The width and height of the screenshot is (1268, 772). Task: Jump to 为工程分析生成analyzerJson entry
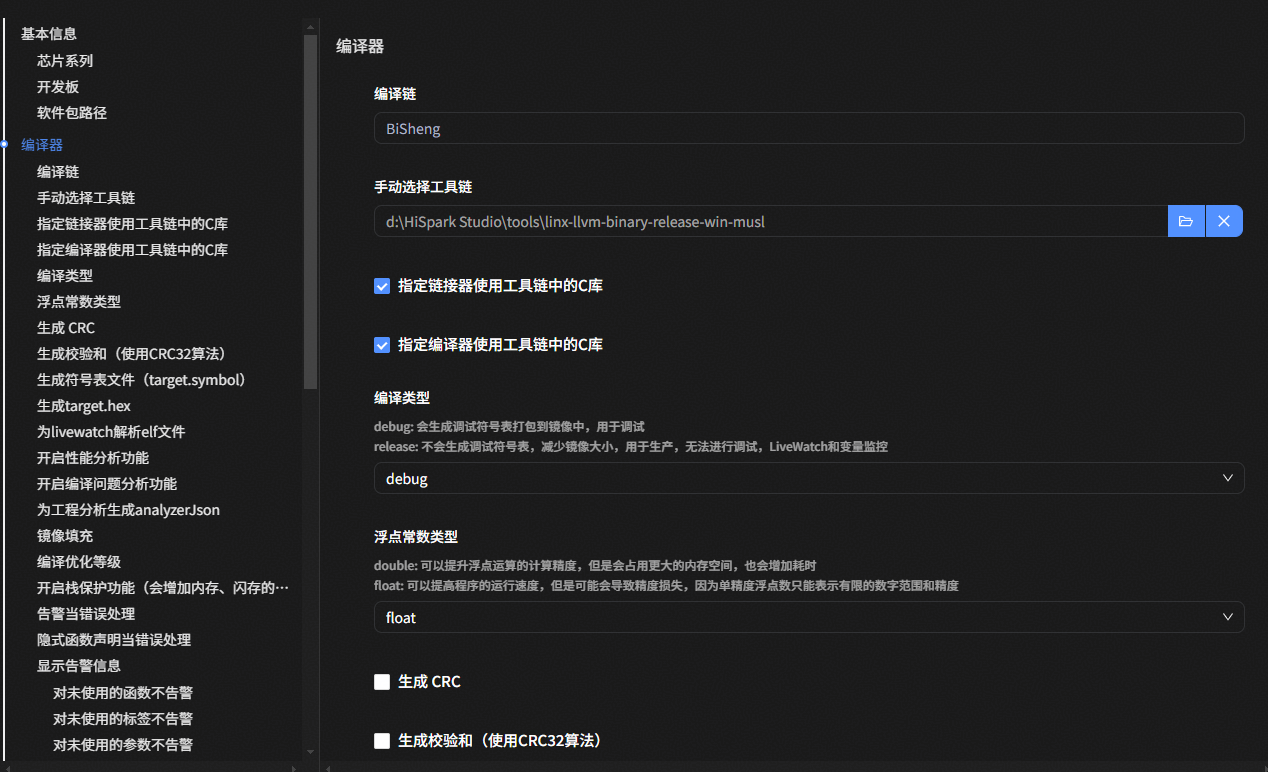coord(128,510)
